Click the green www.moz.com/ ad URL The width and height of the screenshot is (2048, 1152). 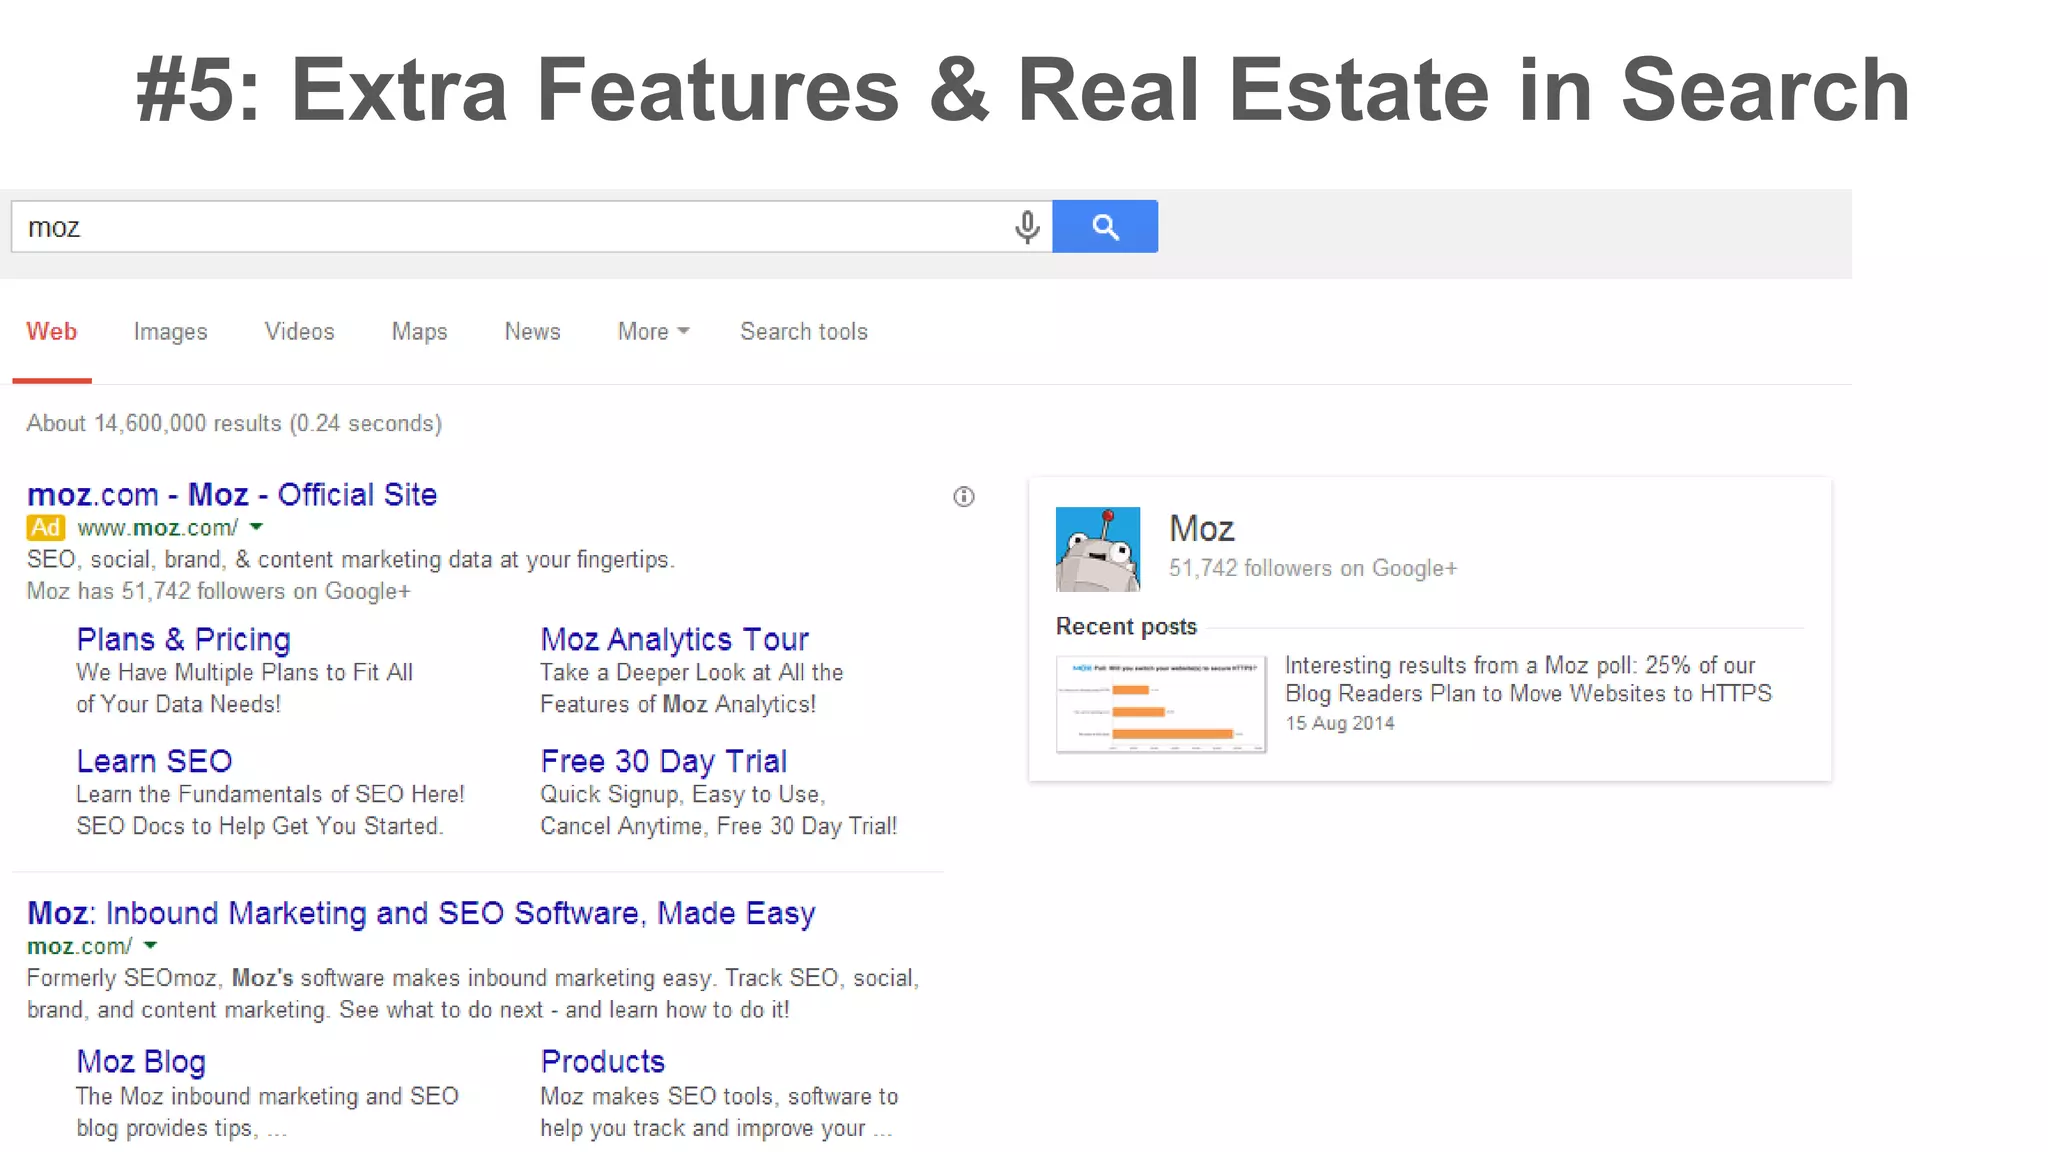158,527
